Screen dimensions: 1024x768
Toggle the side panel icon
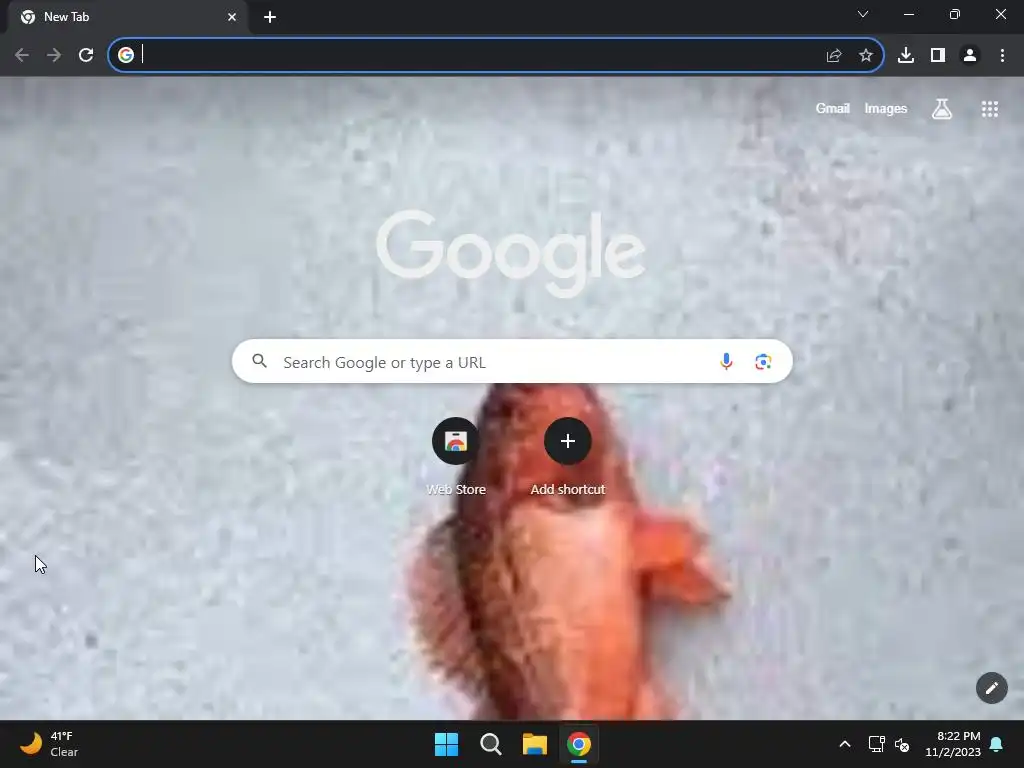pyautogui.click(x=937, y=56)
